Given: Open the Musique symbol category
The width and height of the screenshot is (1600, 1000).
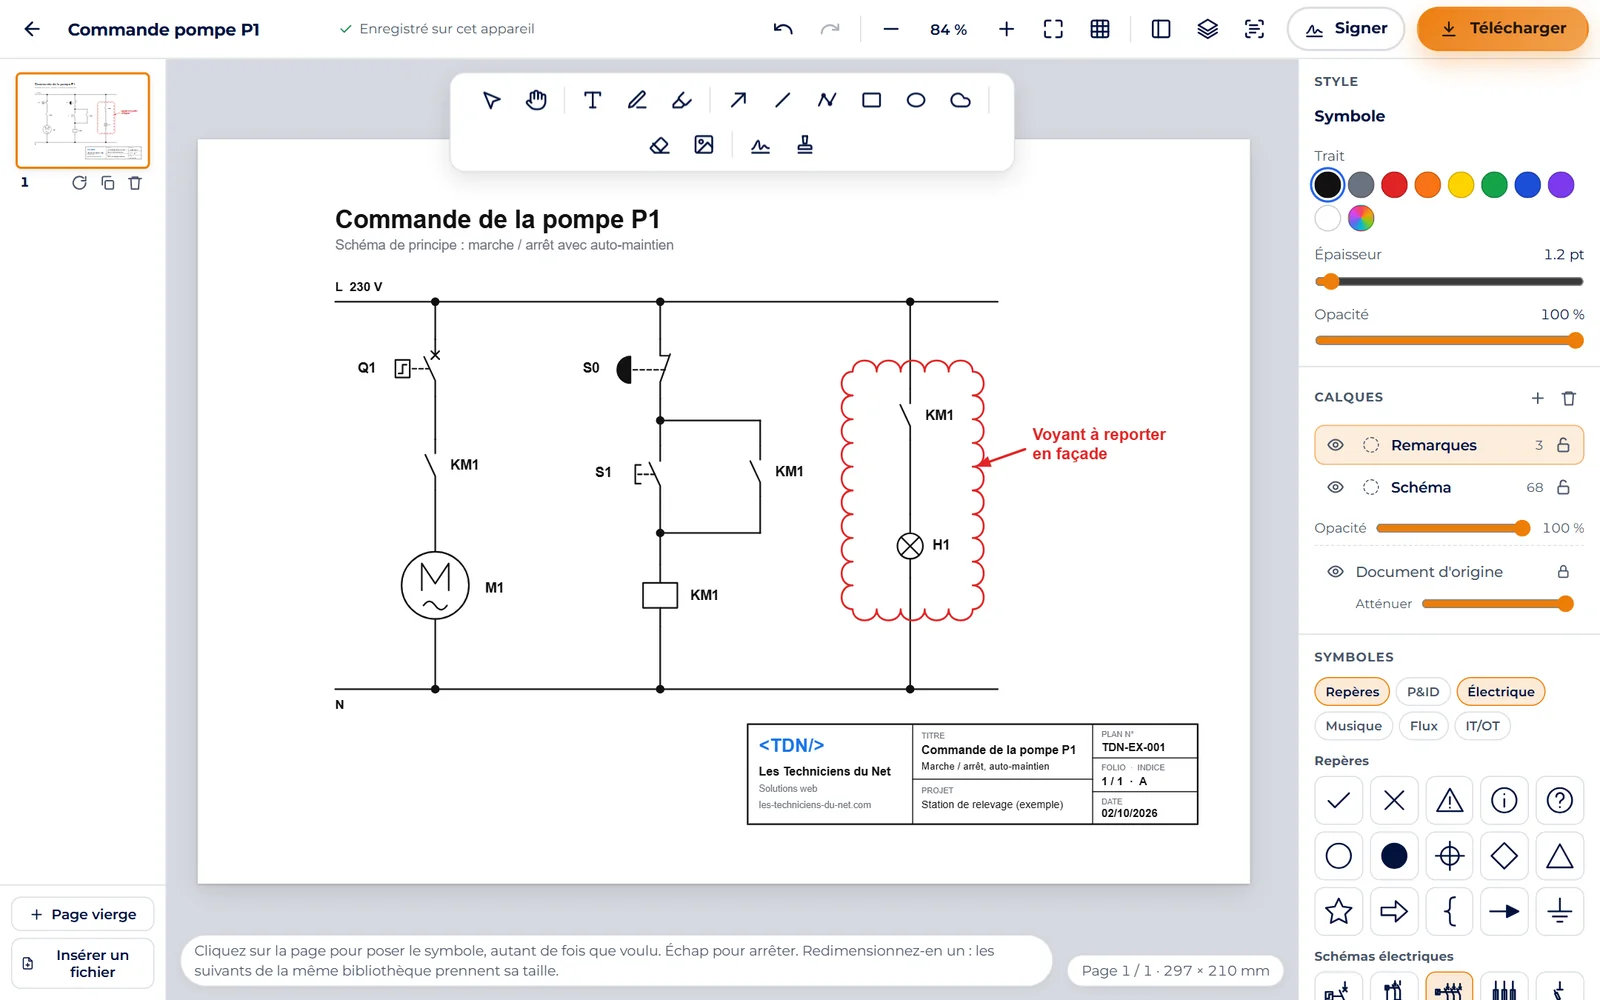Looking at the screenshot, I should pyautogui.click(x=1354, y=726).
